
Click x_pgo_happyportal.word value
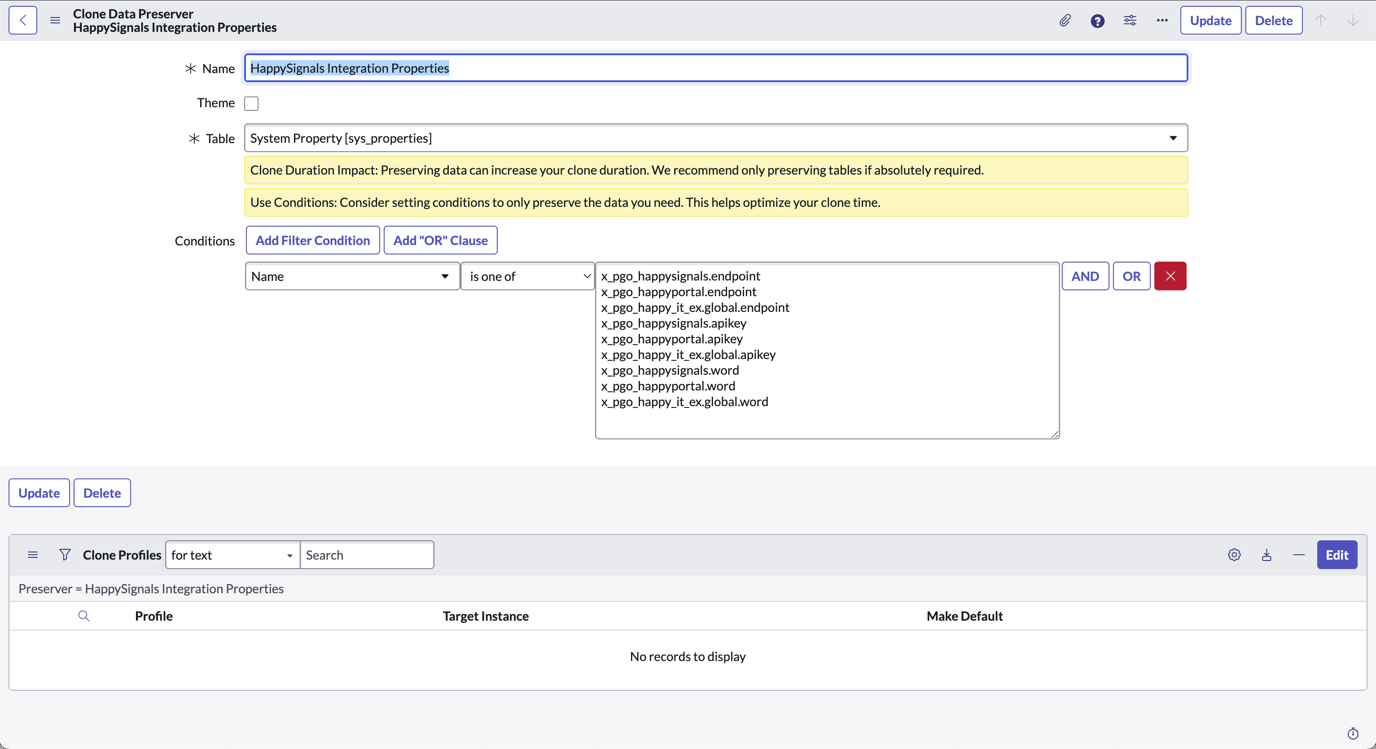668,386
